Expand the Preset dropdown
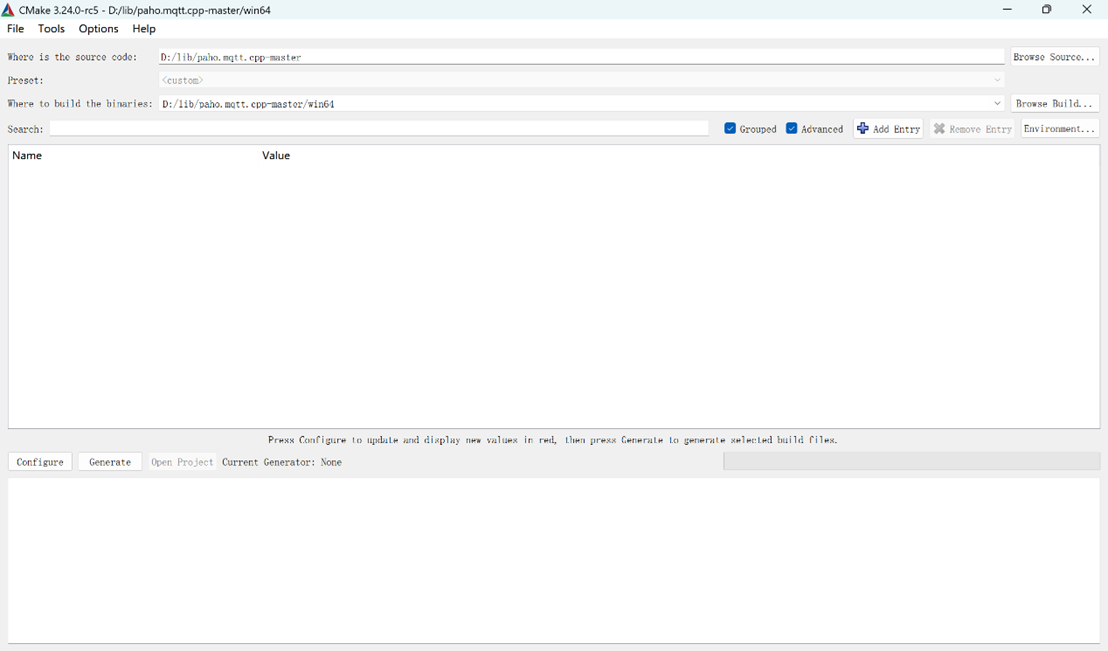The image size is (1108, 651). 997,80
